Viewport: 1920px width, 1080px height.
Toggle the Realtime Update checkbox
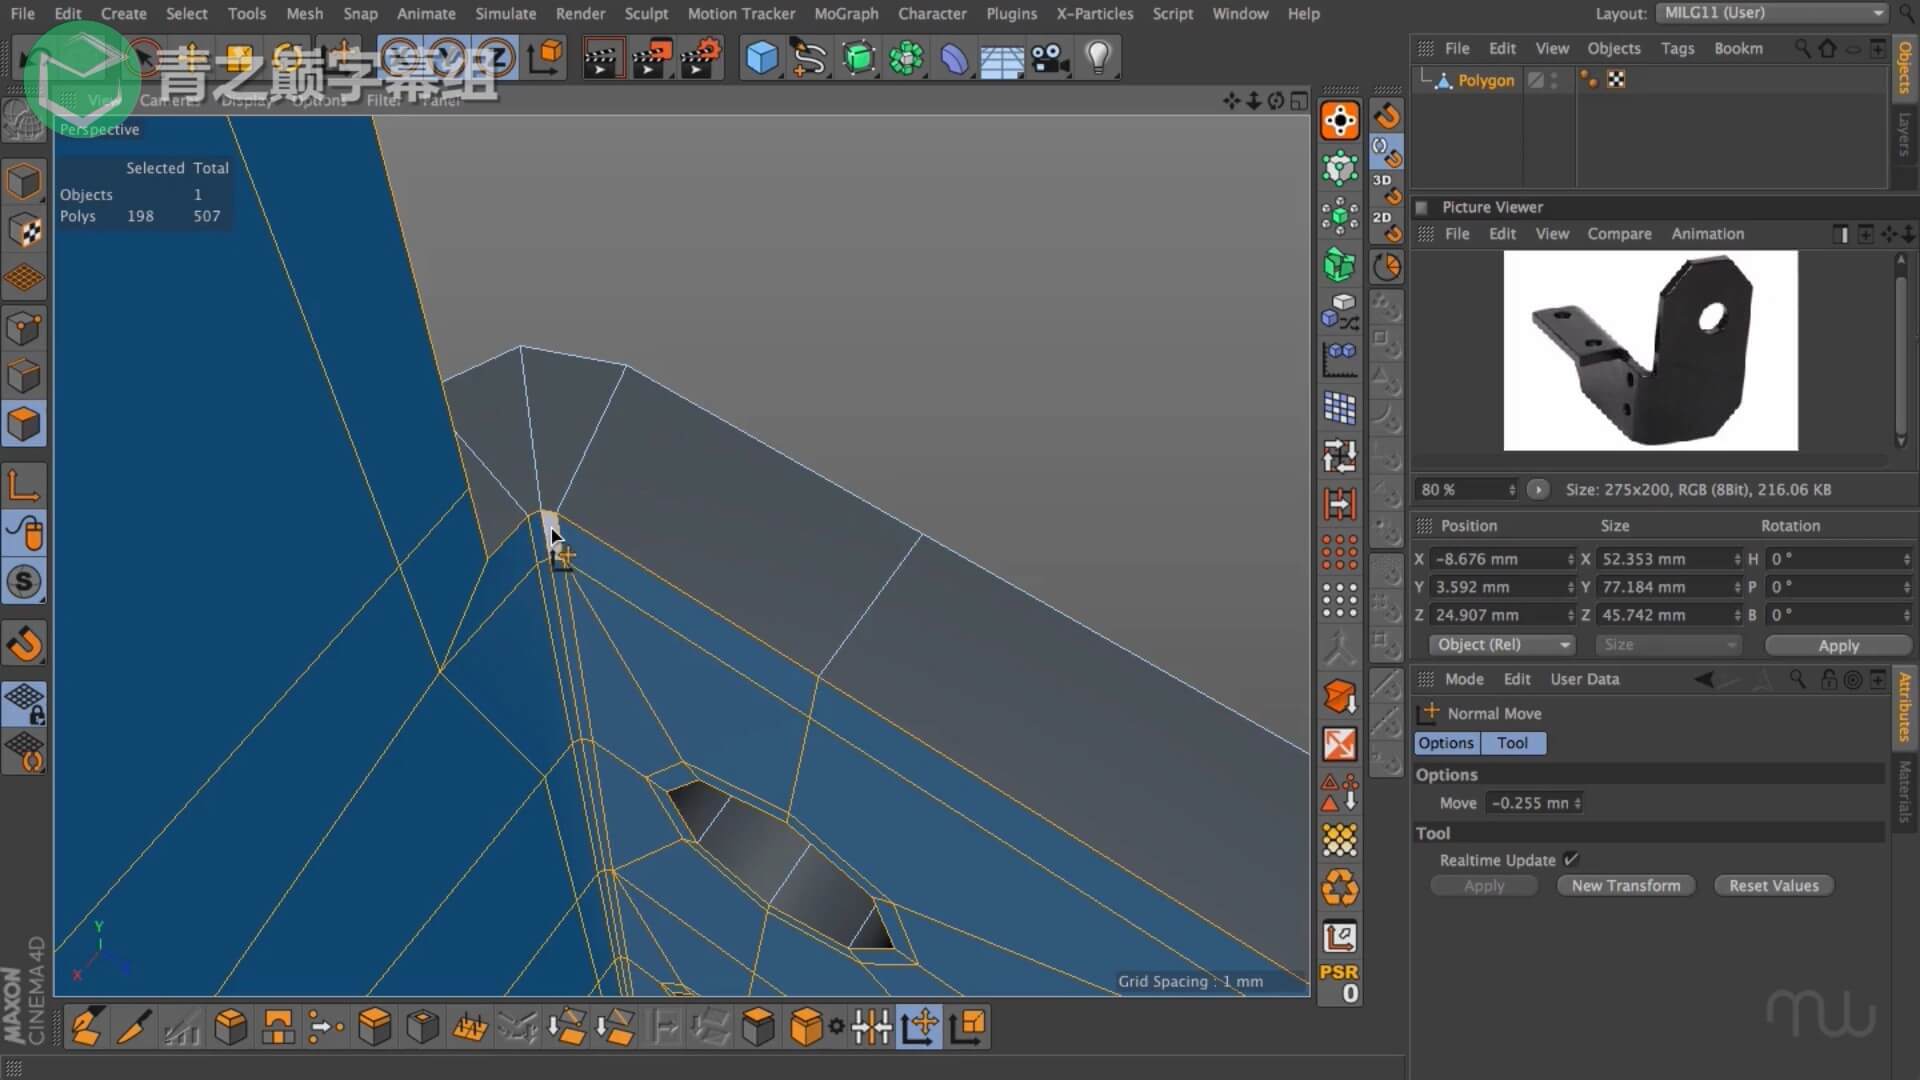pyautogui.click(x=1571, y=859)
